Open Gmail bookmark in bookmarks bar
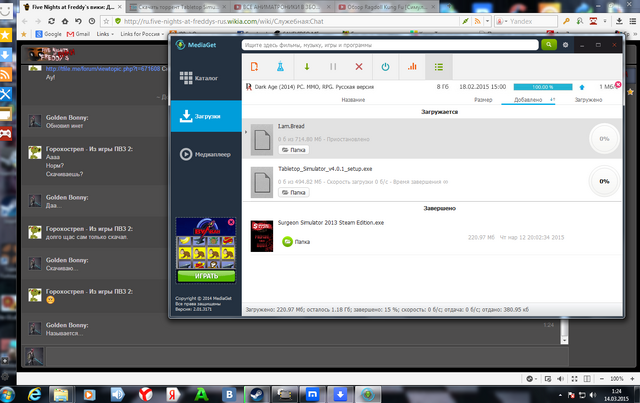The image size is (640, 403). (x=78, y=34)
